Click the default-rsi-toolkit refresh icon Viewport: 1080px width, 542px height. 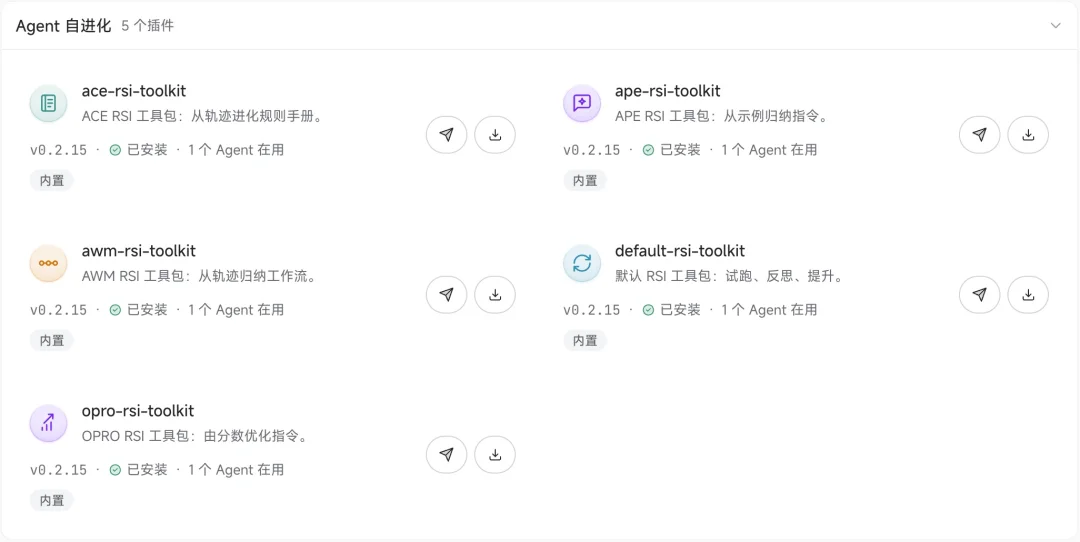pyautogui.click(x=582, y=263)
